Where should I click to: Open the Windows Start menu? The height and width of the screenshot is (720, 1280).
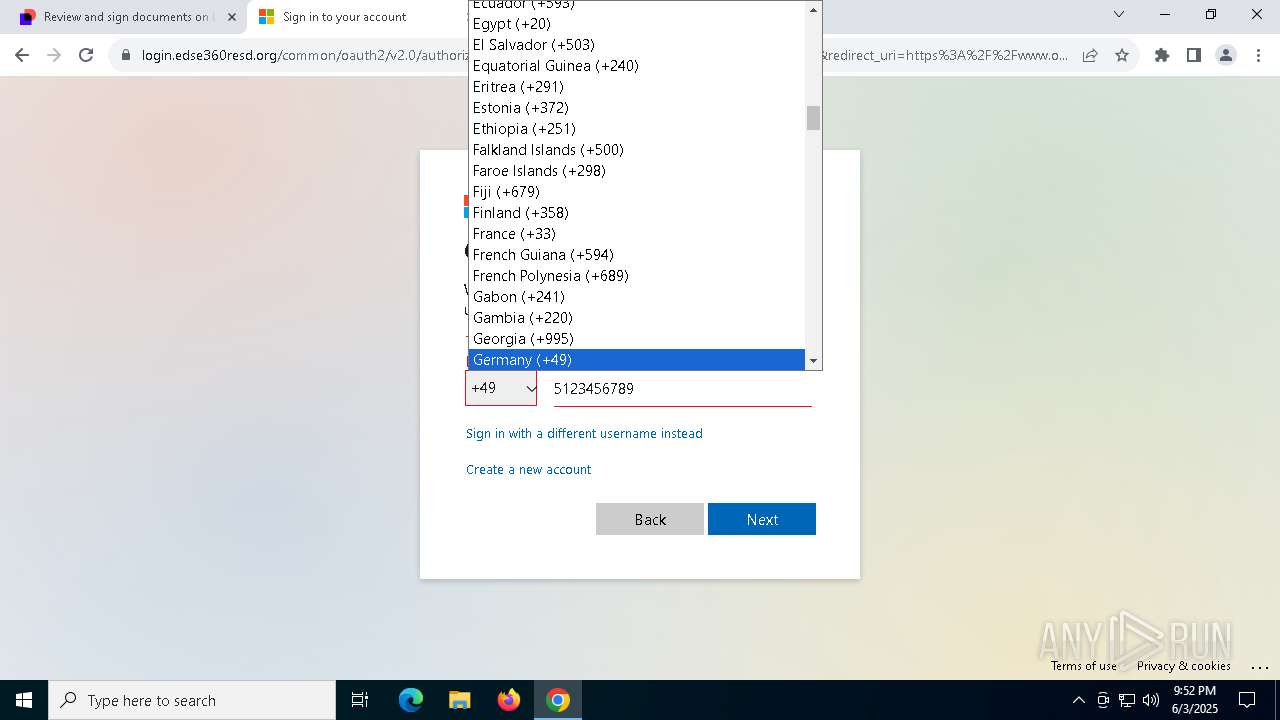tap(24, 700)
